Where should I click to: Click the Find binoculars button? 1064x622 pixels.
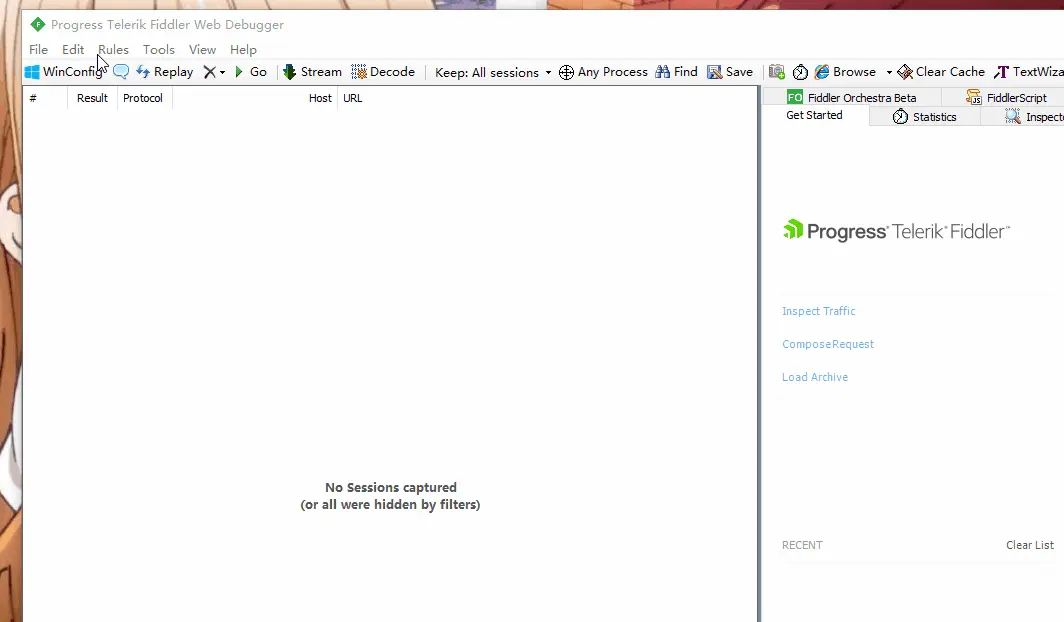[x=677, y=72]
